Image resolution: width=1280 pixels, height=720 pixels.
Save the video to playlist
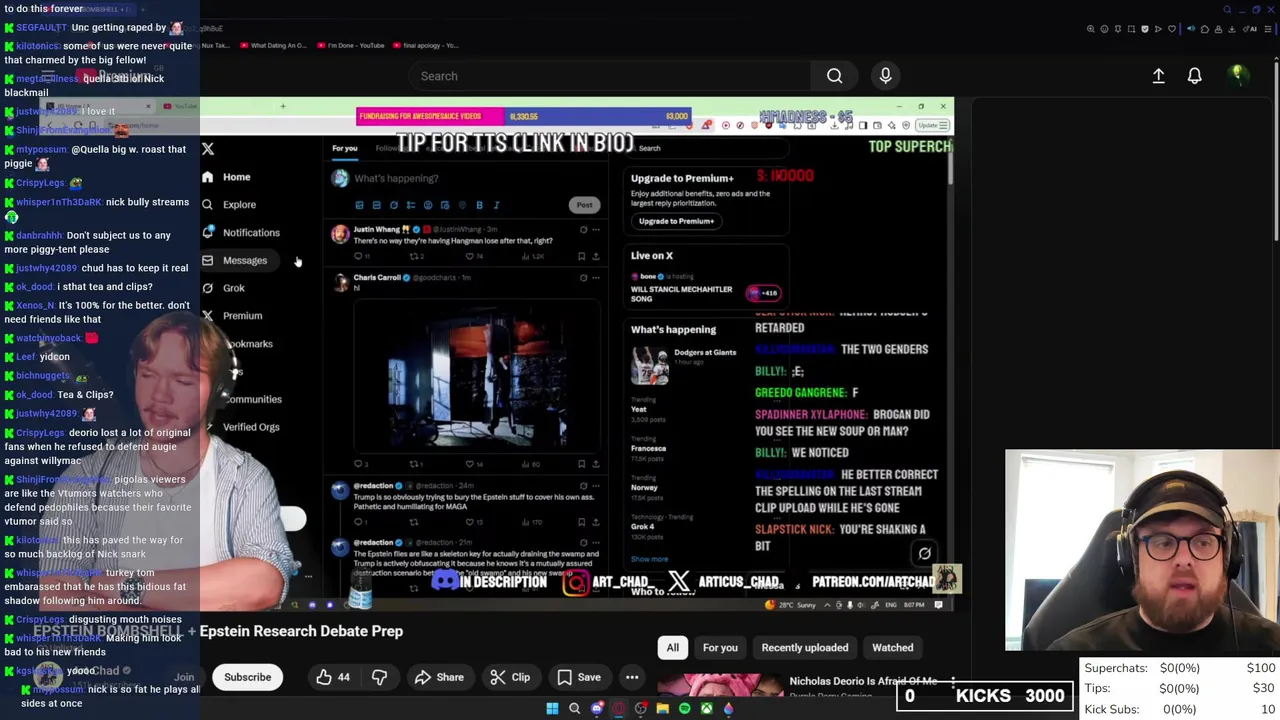(x=578, y=677)
